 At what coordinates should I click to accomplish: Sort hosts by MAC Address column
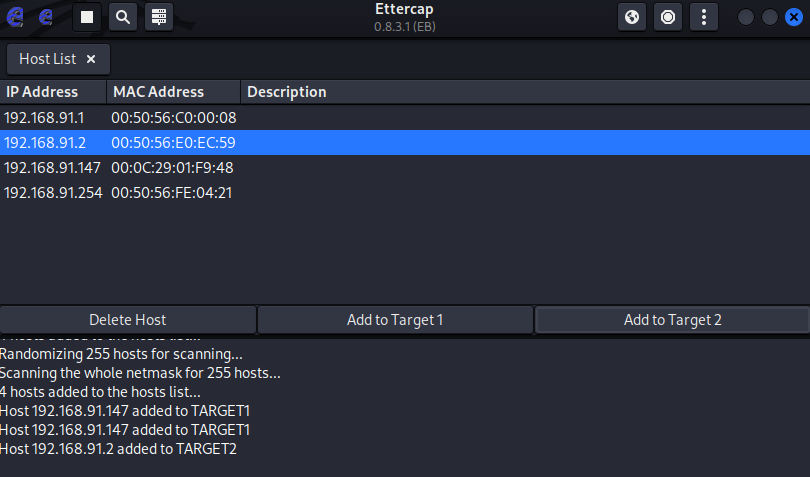(173, 92)
